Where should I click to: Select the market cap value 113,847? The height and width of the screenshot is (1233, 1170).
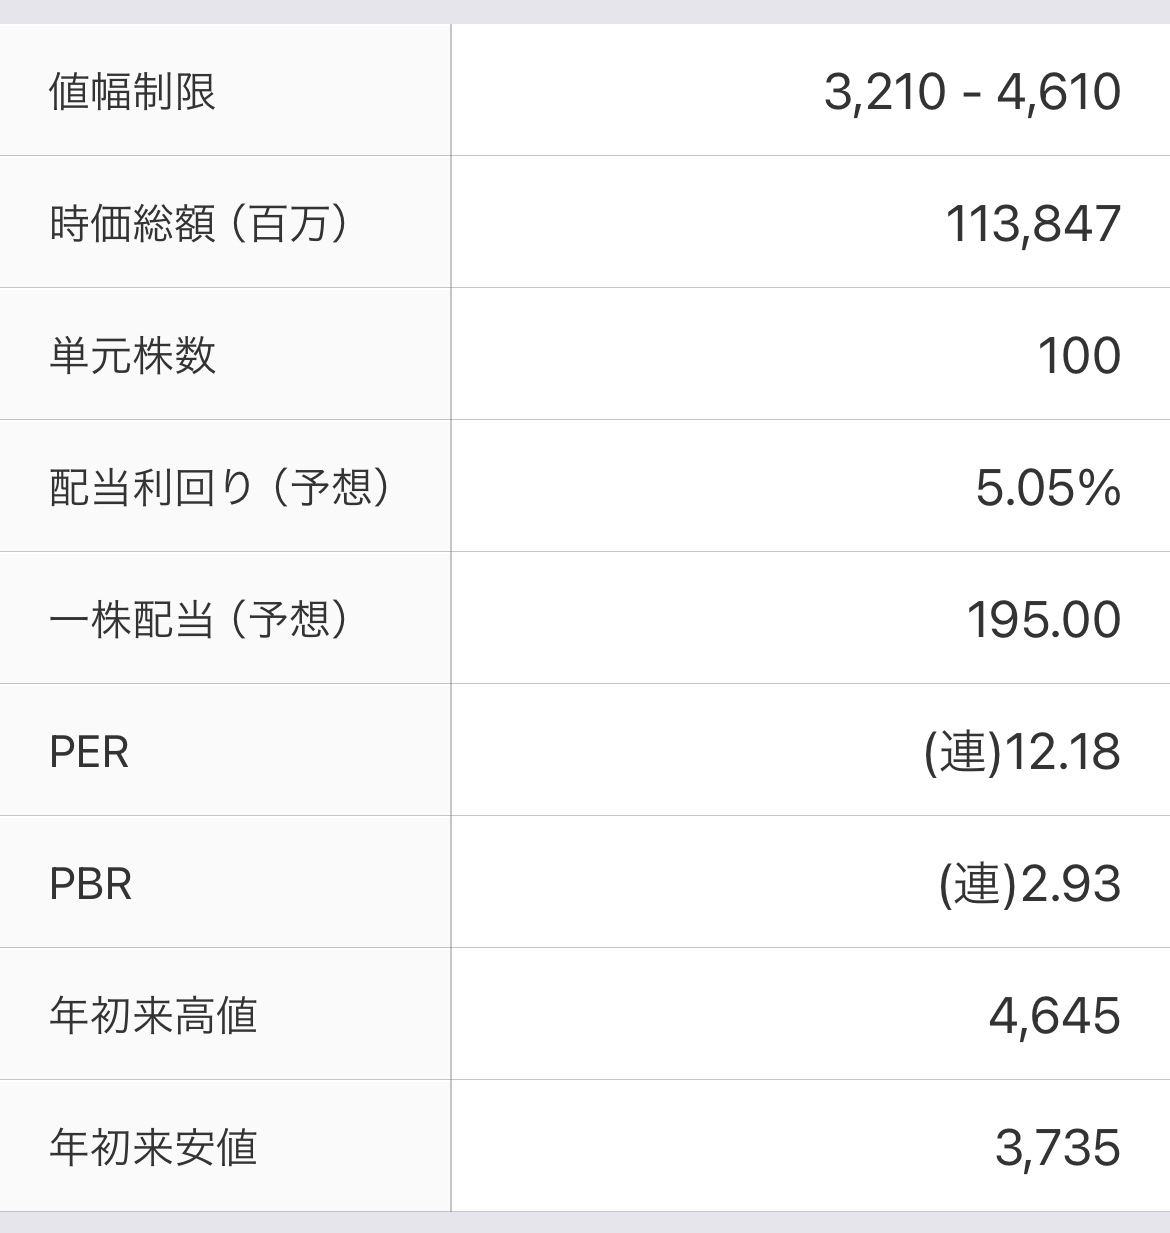(x=1033, y=224)
